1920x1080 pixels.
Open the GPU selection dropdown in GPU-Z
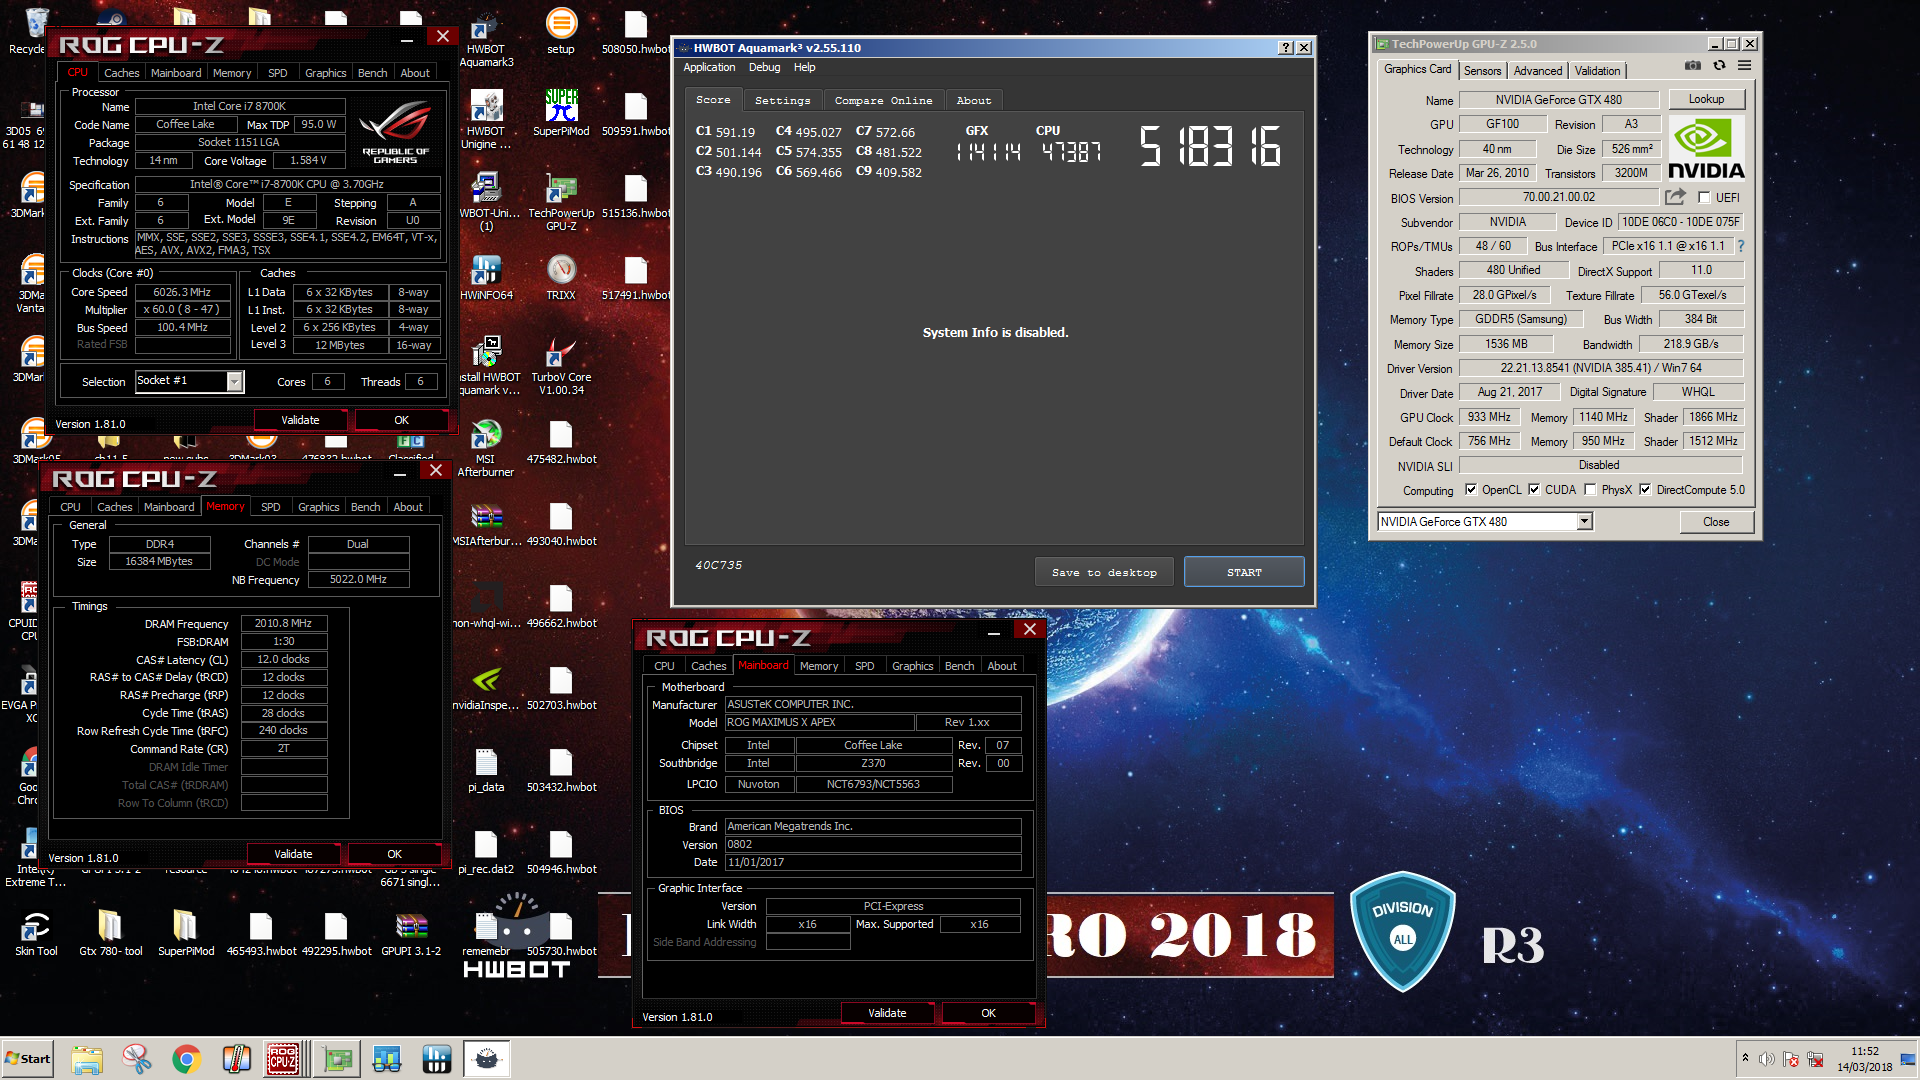[1584, 521]
